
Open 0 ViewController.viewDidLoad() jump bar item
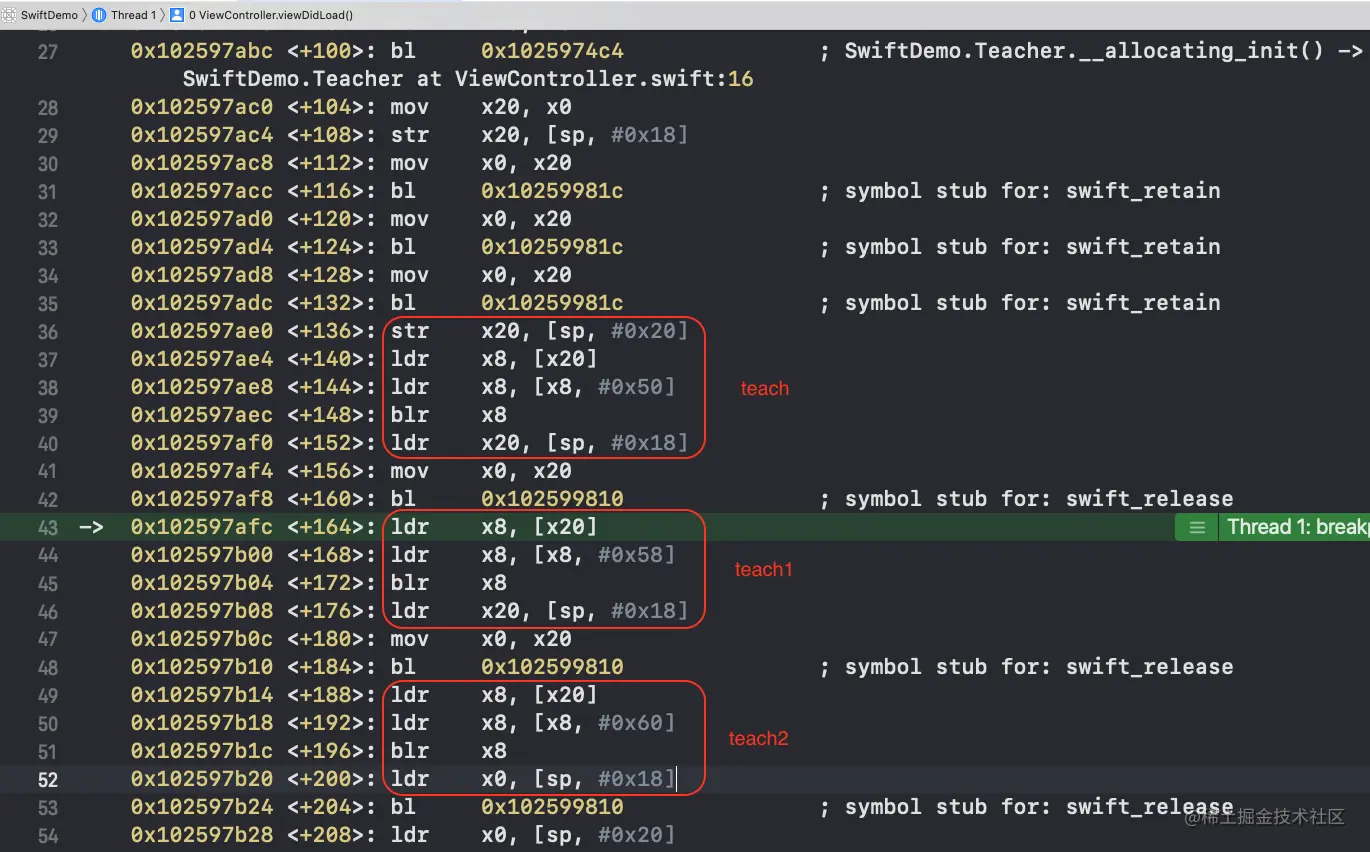(x=271, y=15)
